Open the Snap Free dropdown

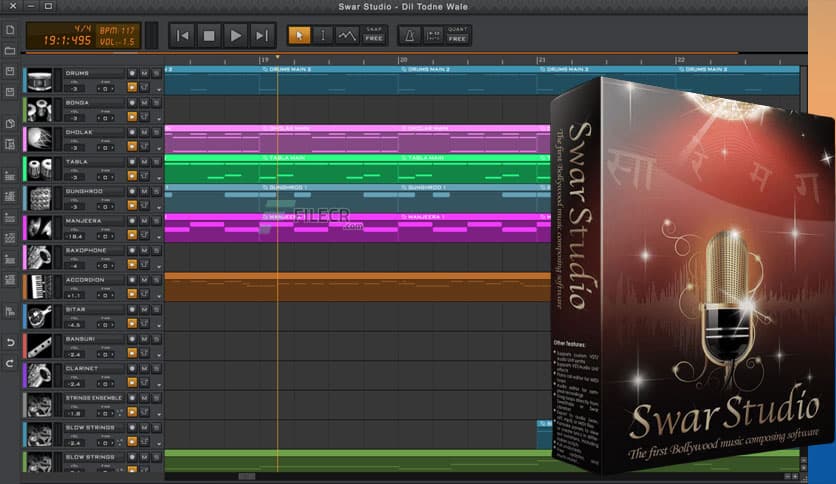374,35
